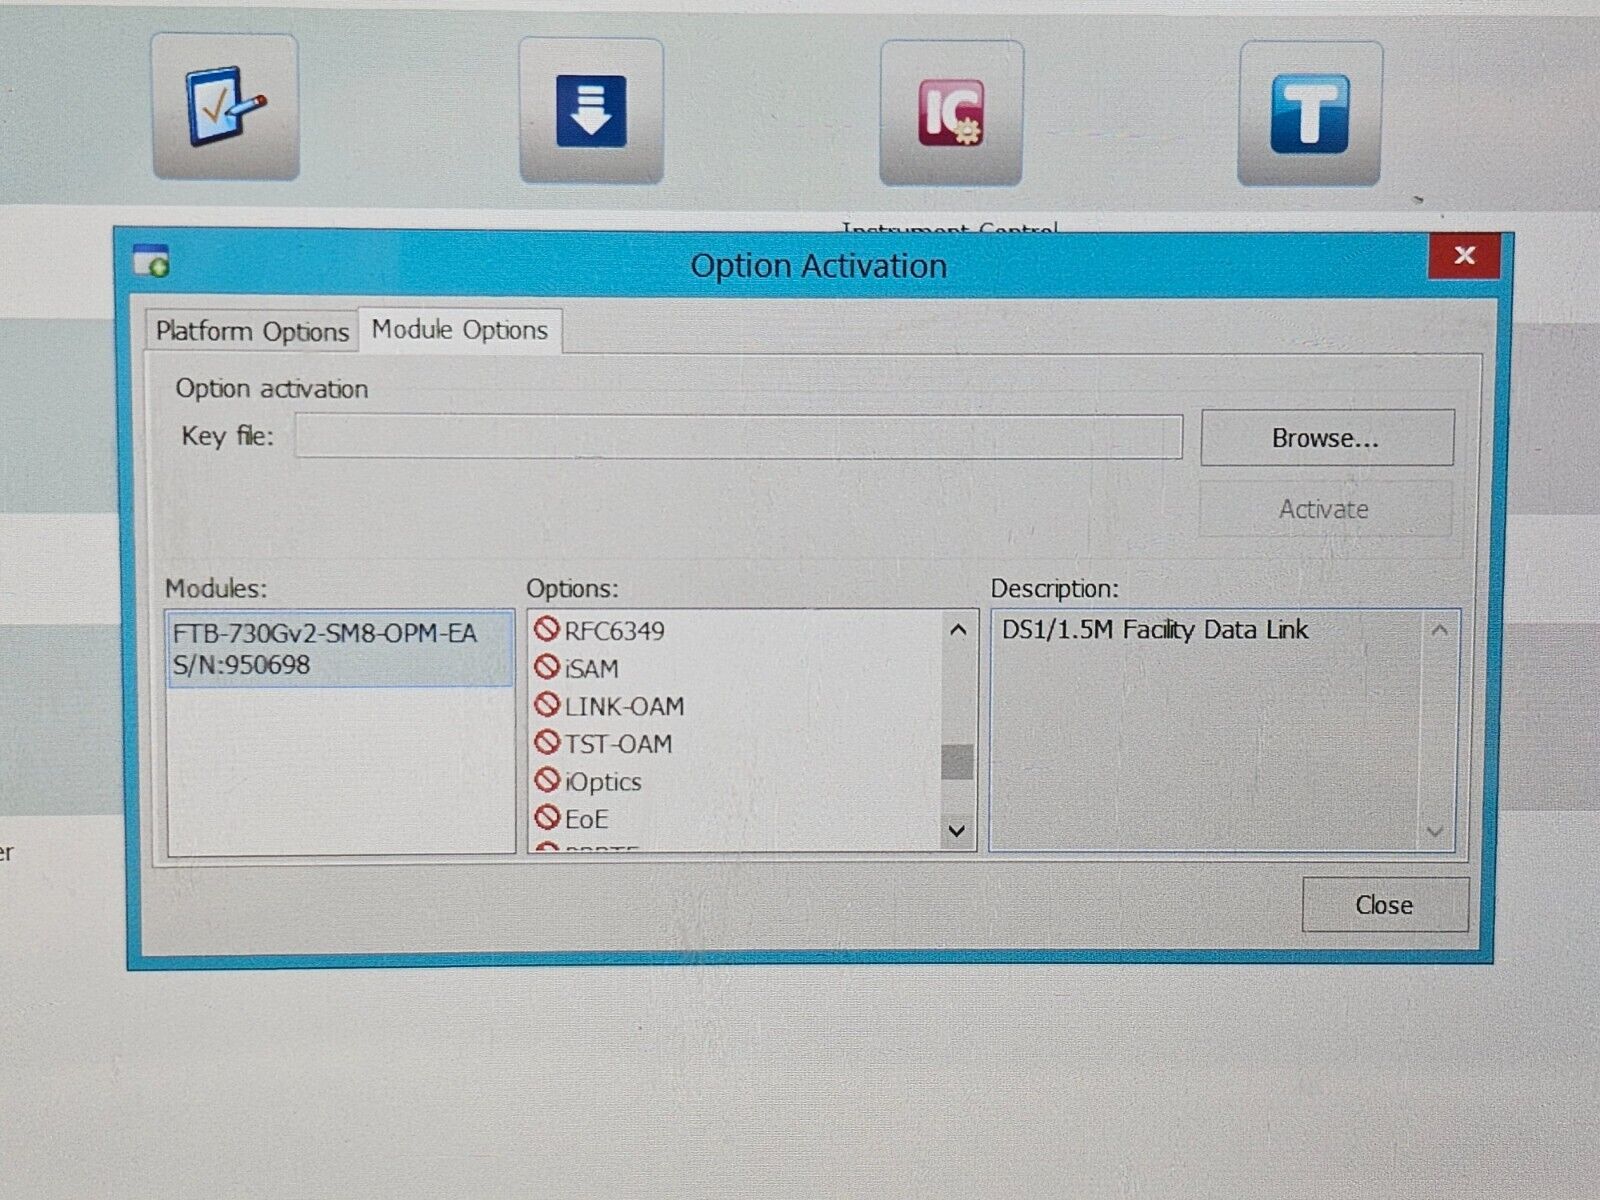Switch to the Module Options tab
The height and width of the screenshot is (1200, 1600).
(459, 330)
